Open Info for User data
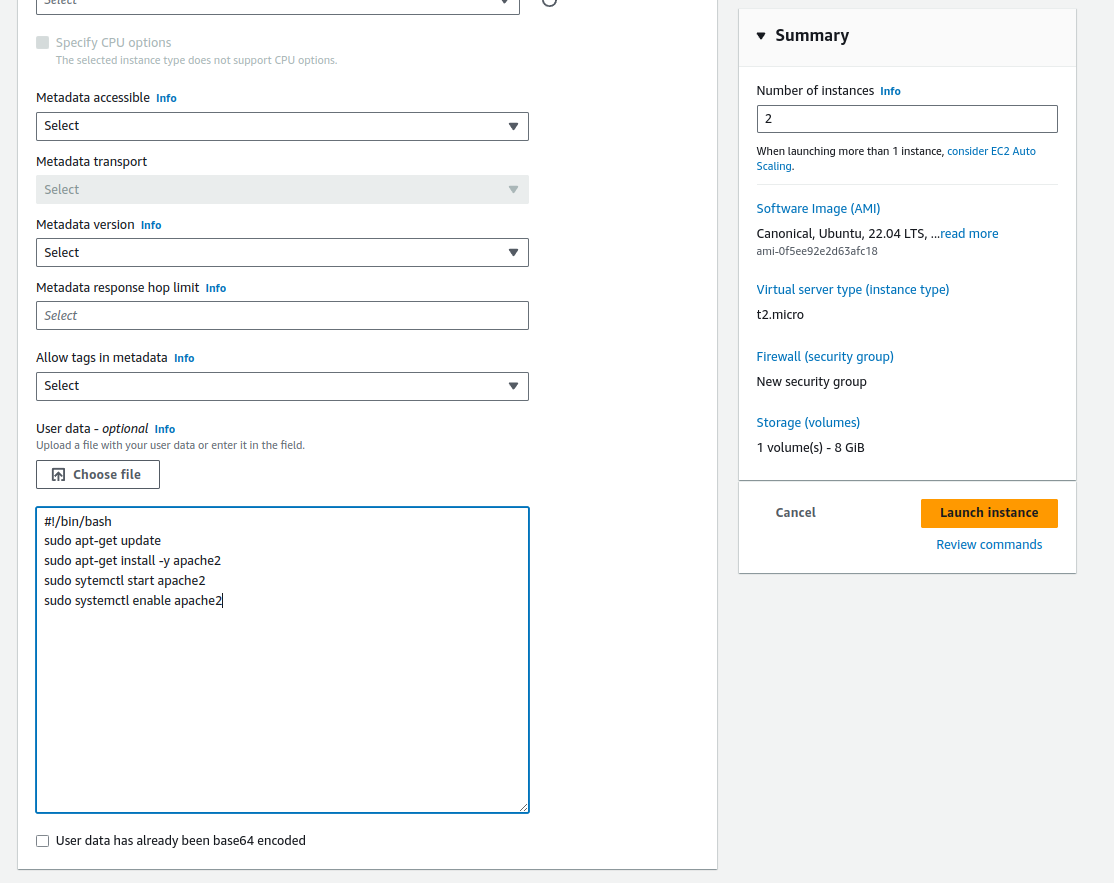1114x883 pixels. [x=165, y=429]
